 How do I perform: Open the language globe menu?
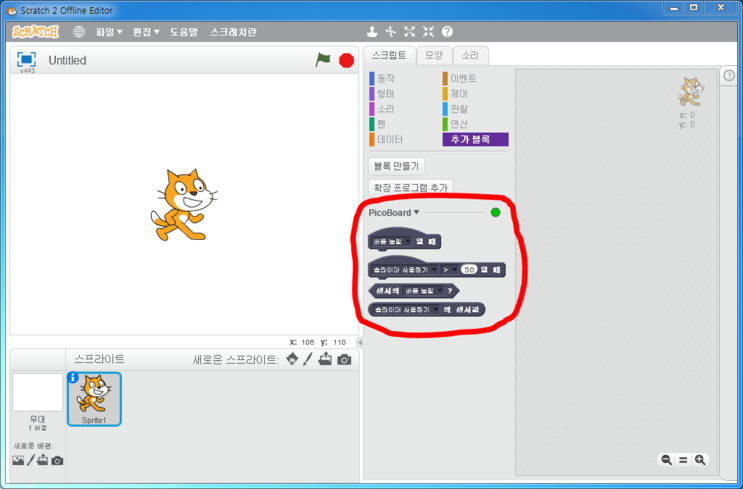click(79, 32)
